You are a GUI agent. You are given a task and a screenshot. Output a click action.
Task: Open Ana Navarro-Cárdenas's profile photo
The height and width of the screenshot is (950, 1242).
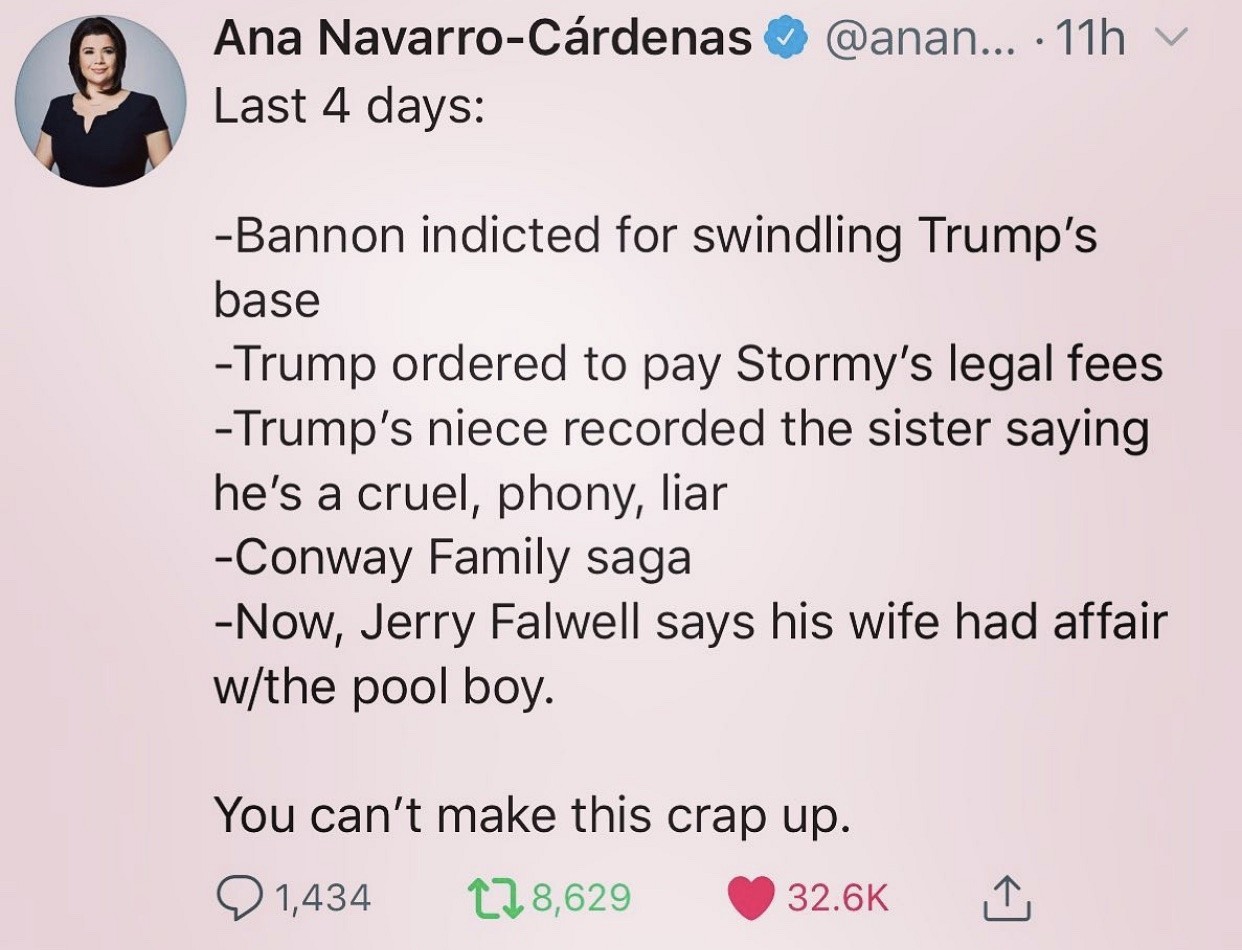coord(101,102)
